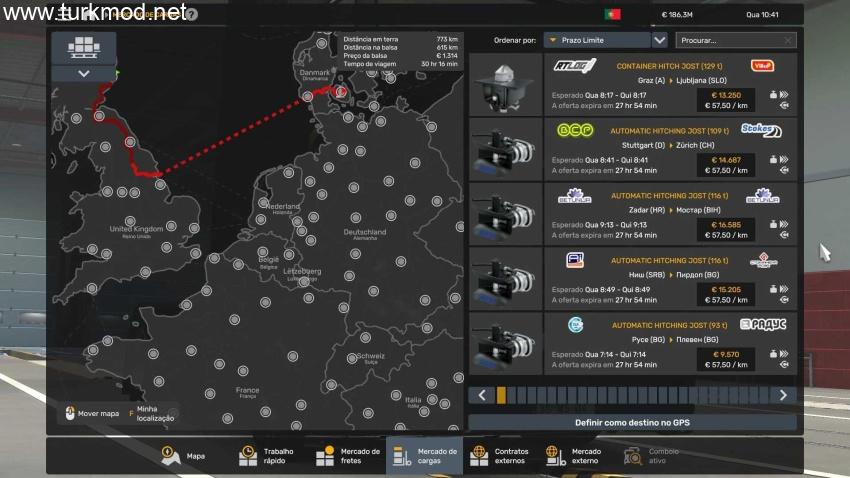Click the € 186,3M balance display
The height and width of the screenshot is (478, 850).
click(677, 15)
